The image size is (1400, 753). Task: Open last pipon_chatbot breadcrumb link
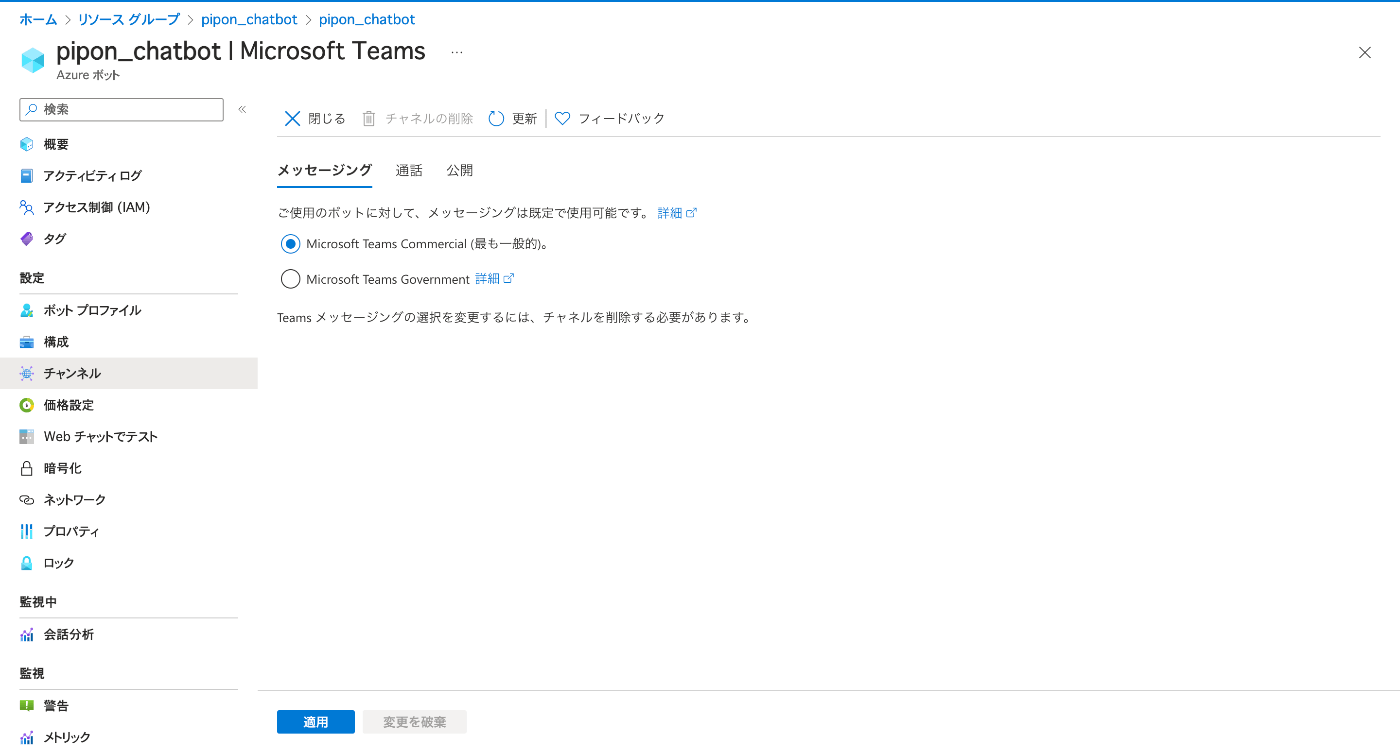pyautogui.click(x=367, y=19)
